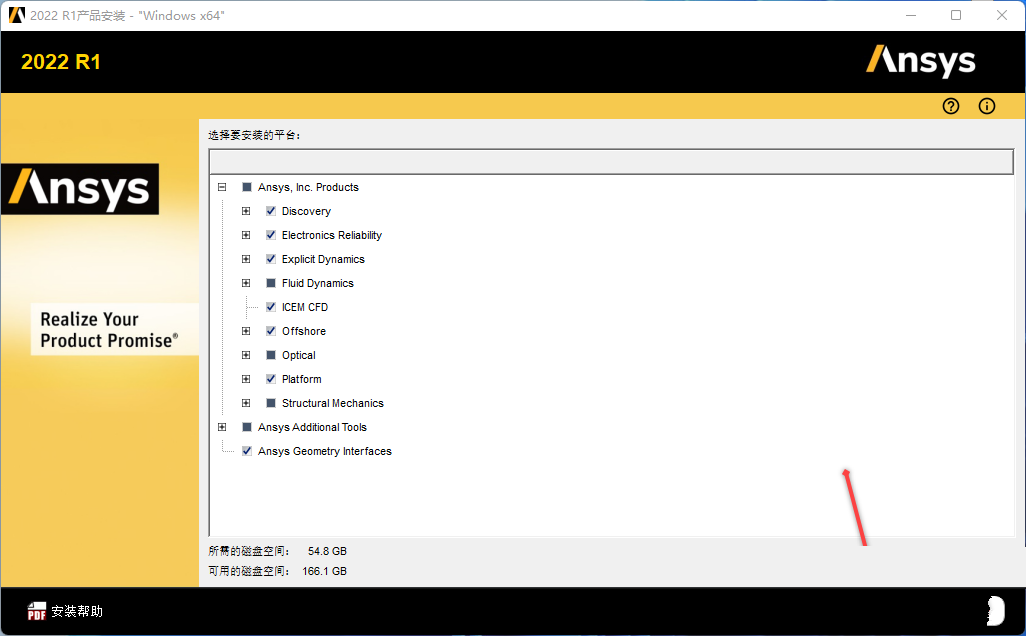Open the installation help PDF icon

point(37,611)
